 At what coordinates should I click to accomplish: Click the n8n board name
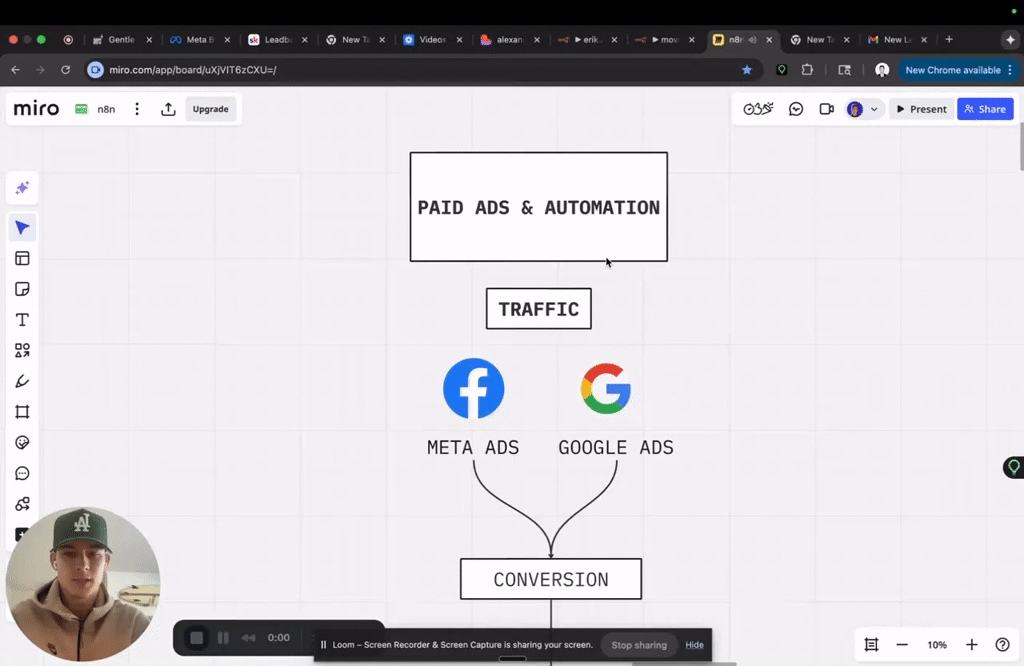click(106, 109)
